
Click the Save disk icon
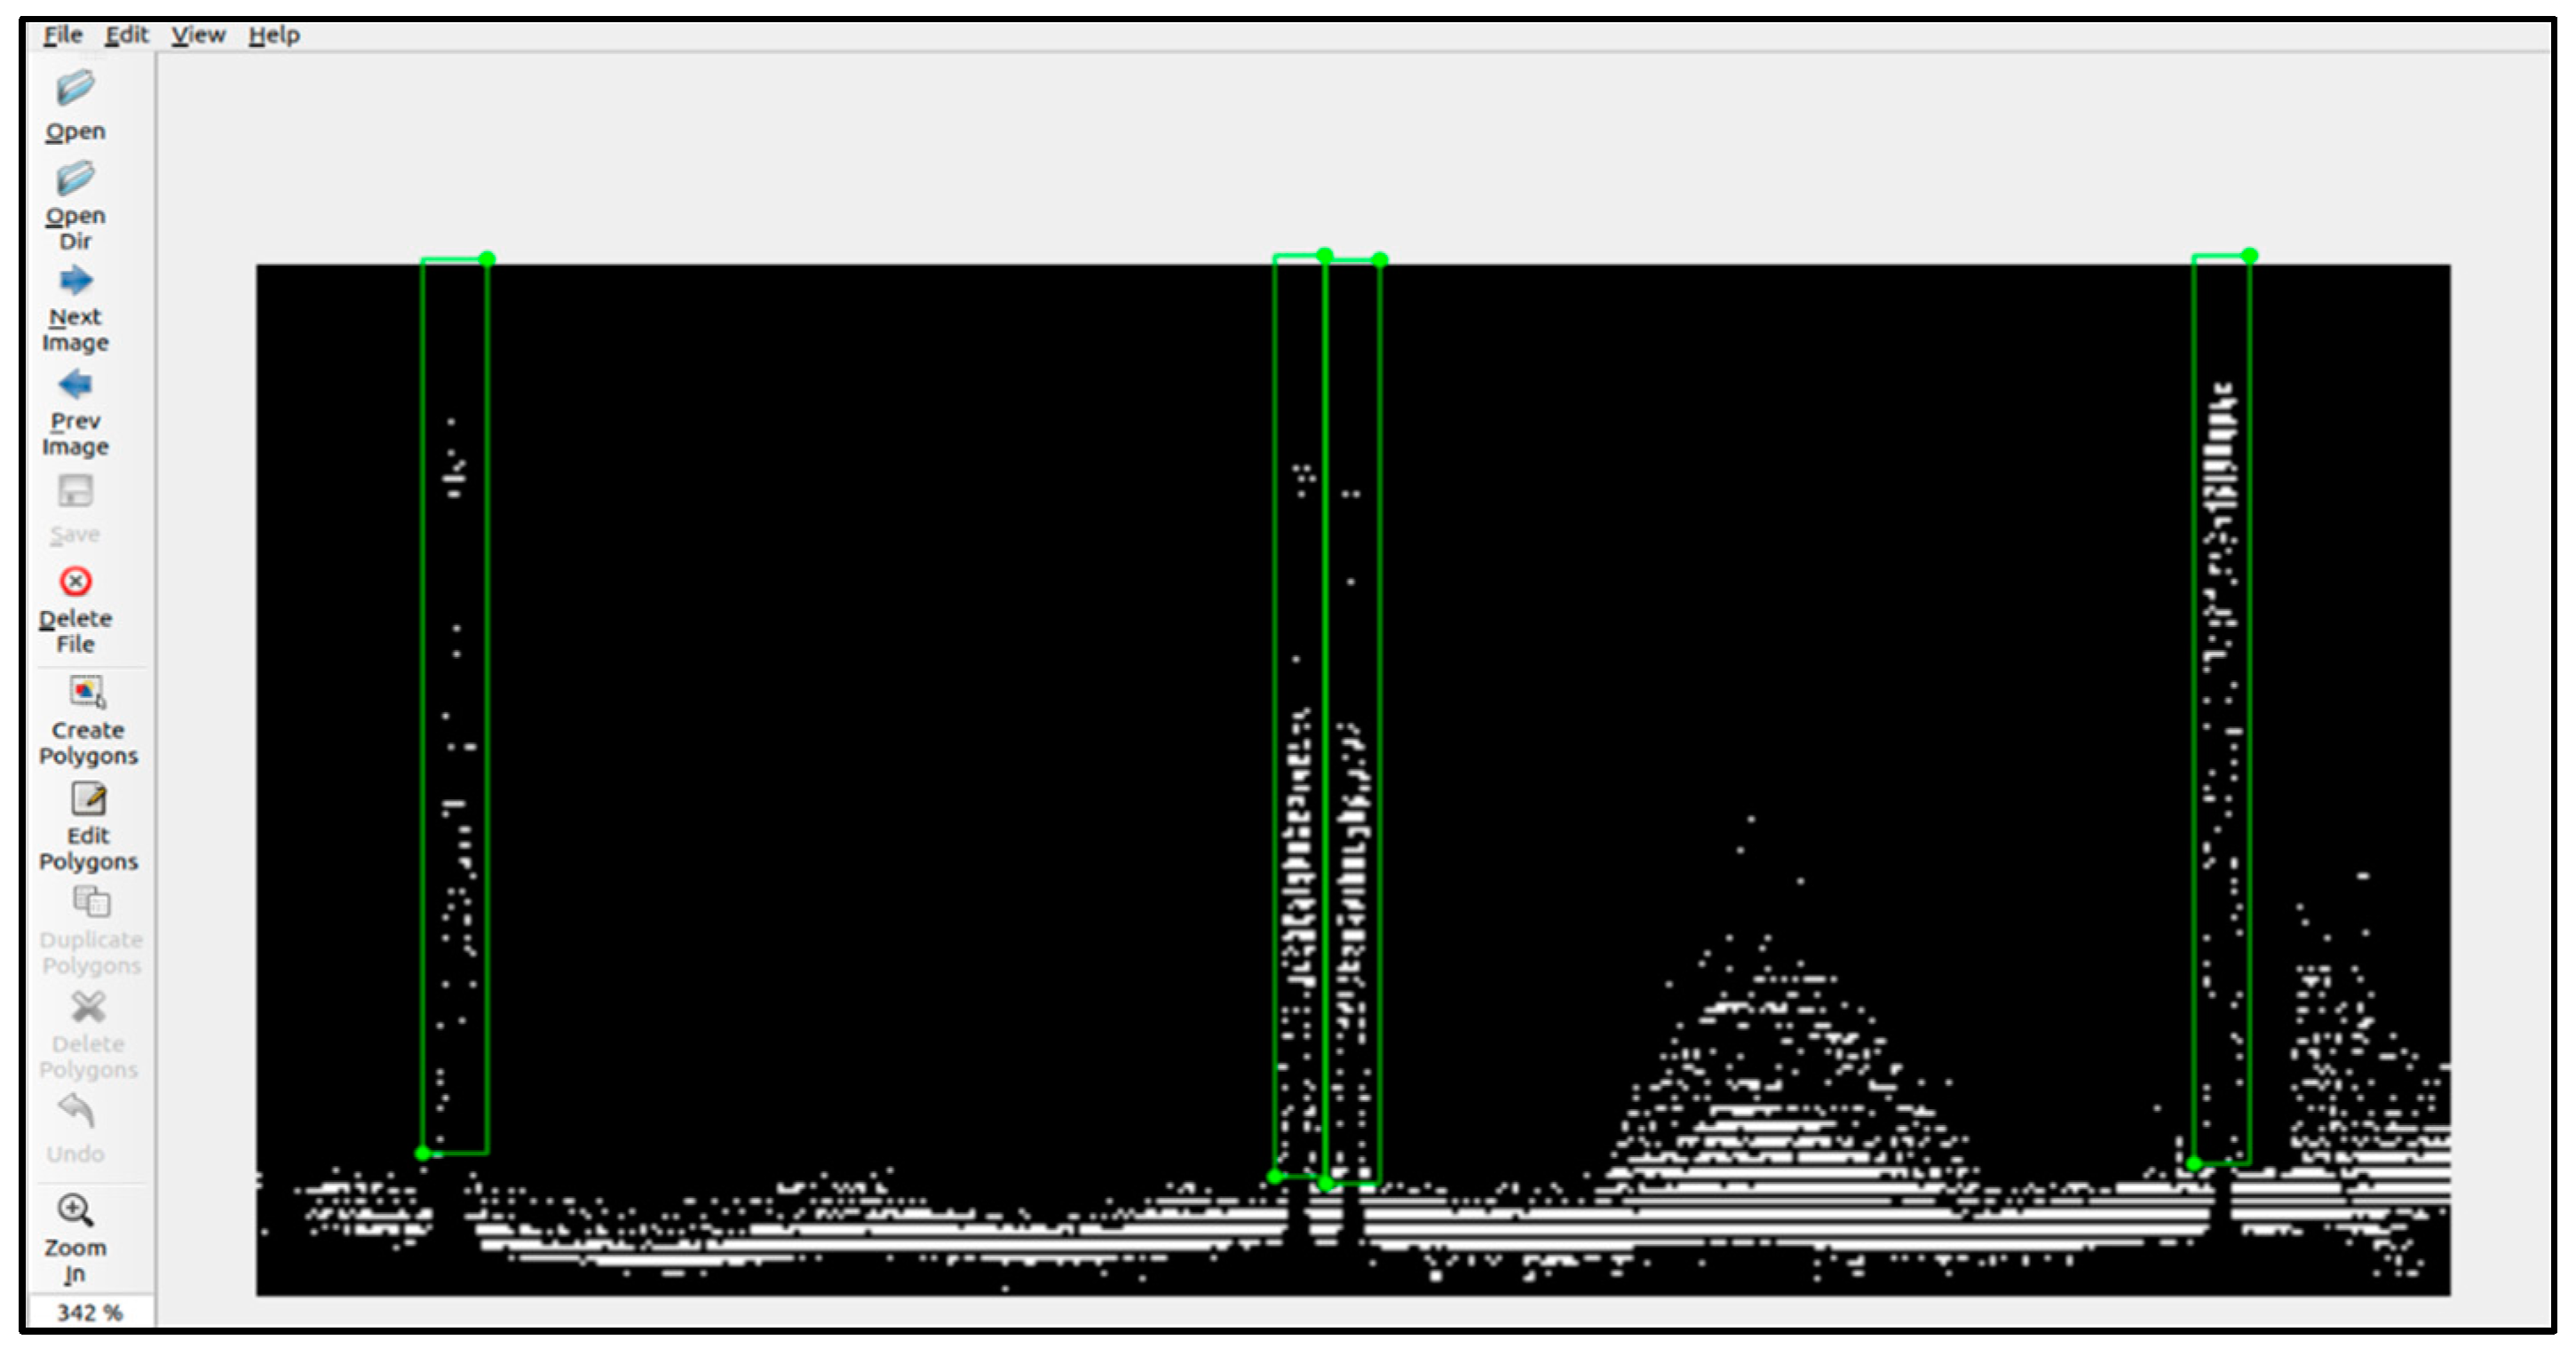(75, 491)
